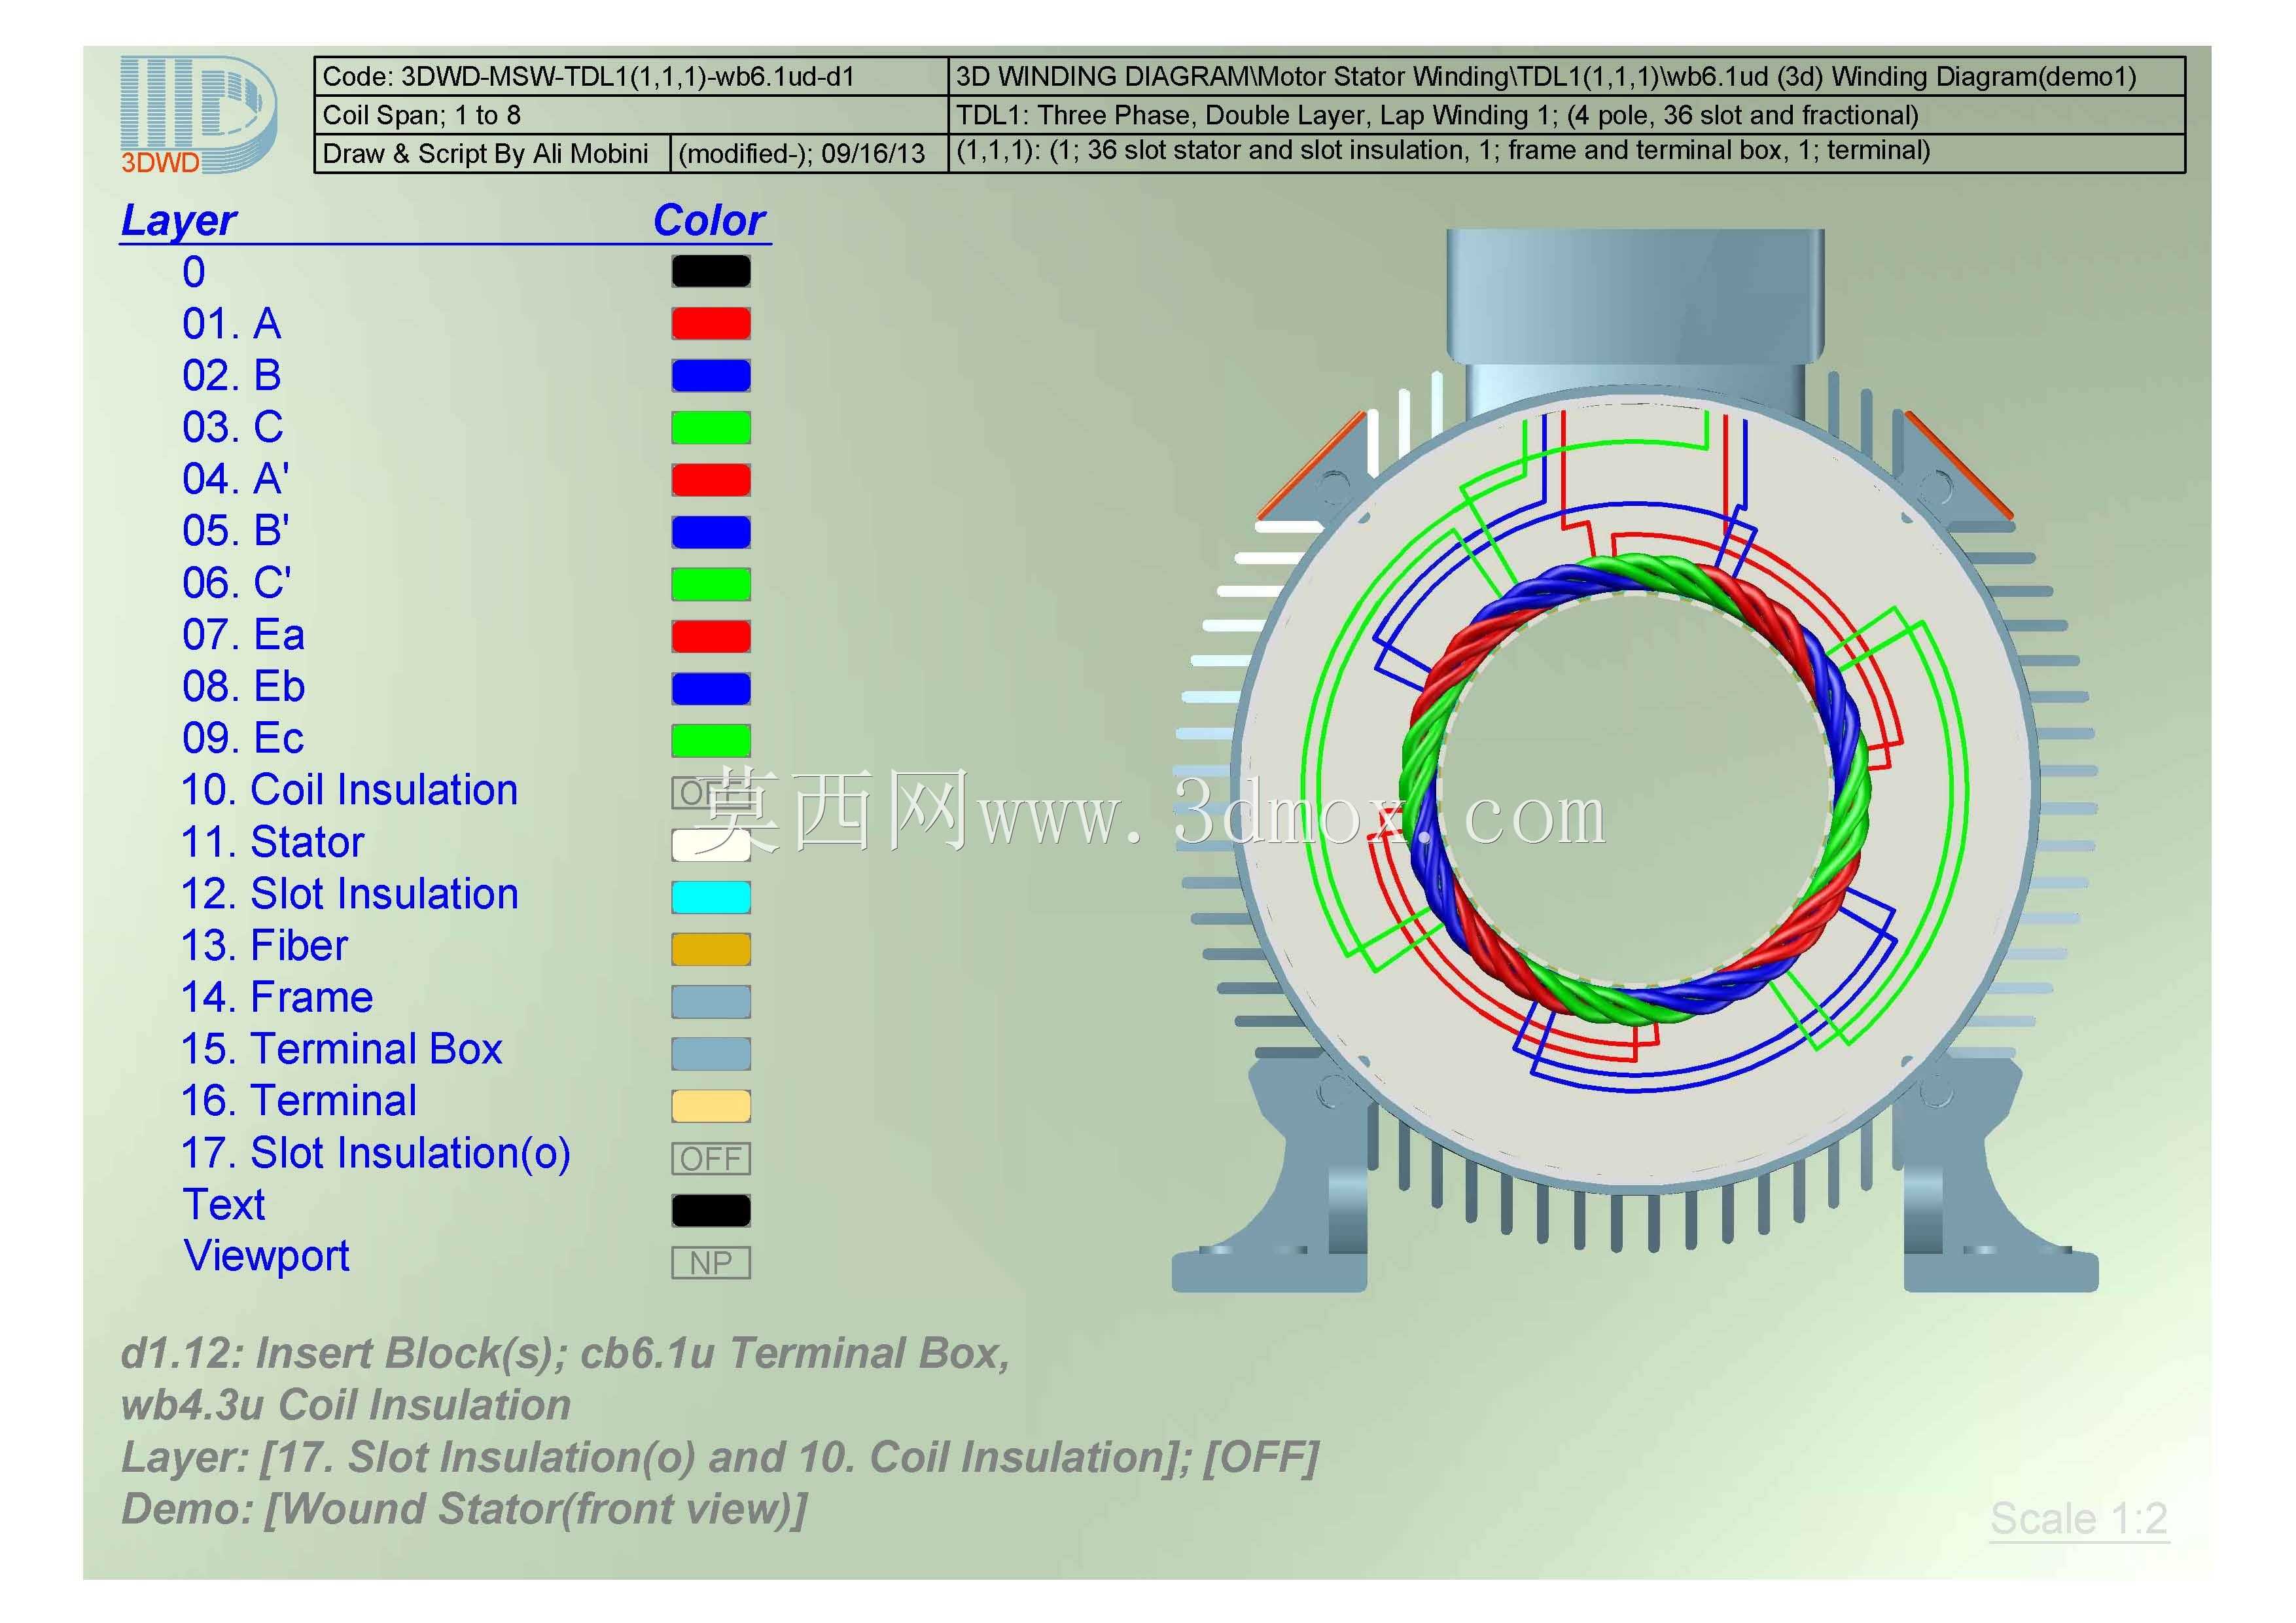The width and height of the screenshot is (2296, 1623).
Task: Click the 3DWD logo icon
Action: click(x=198, y=115)
